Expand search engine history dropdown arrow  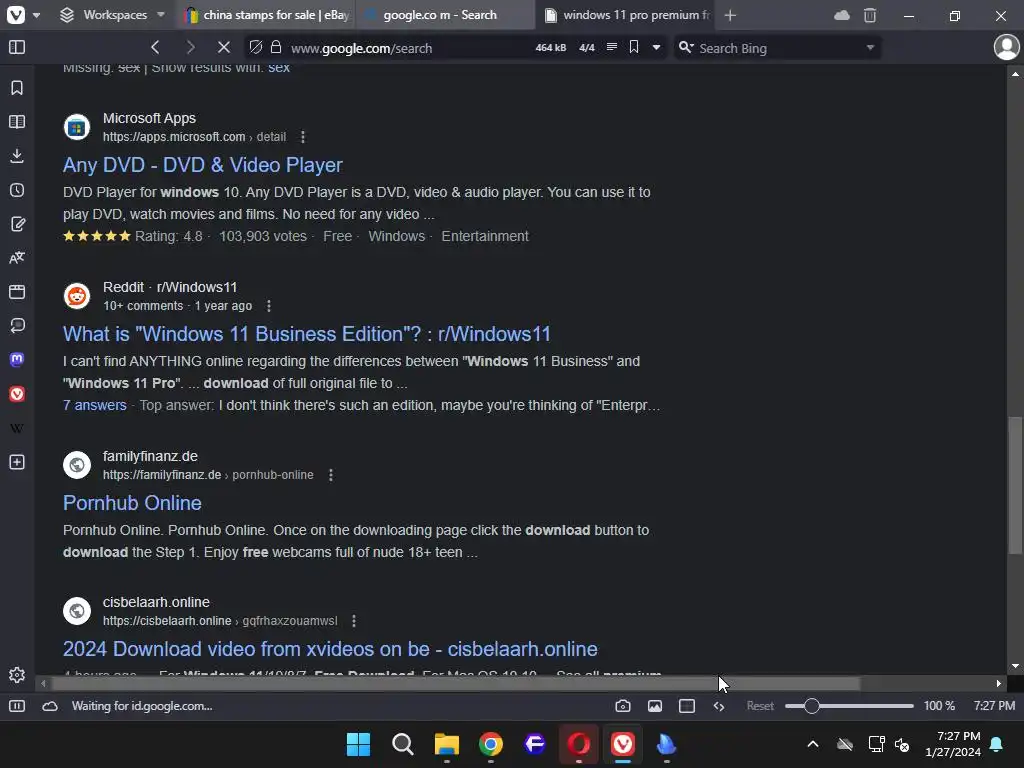[871, 48]
